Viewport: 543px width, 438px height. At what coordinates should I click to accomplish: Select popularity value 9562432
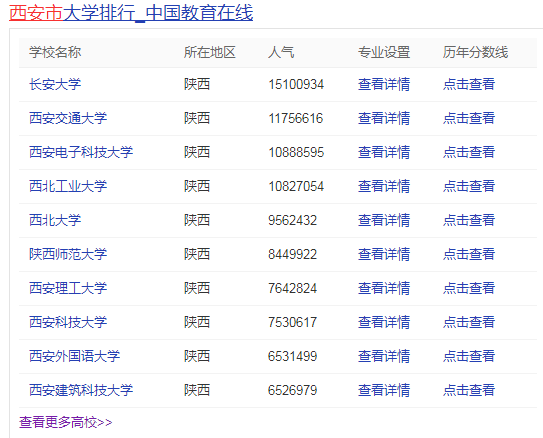click(293, 220)
